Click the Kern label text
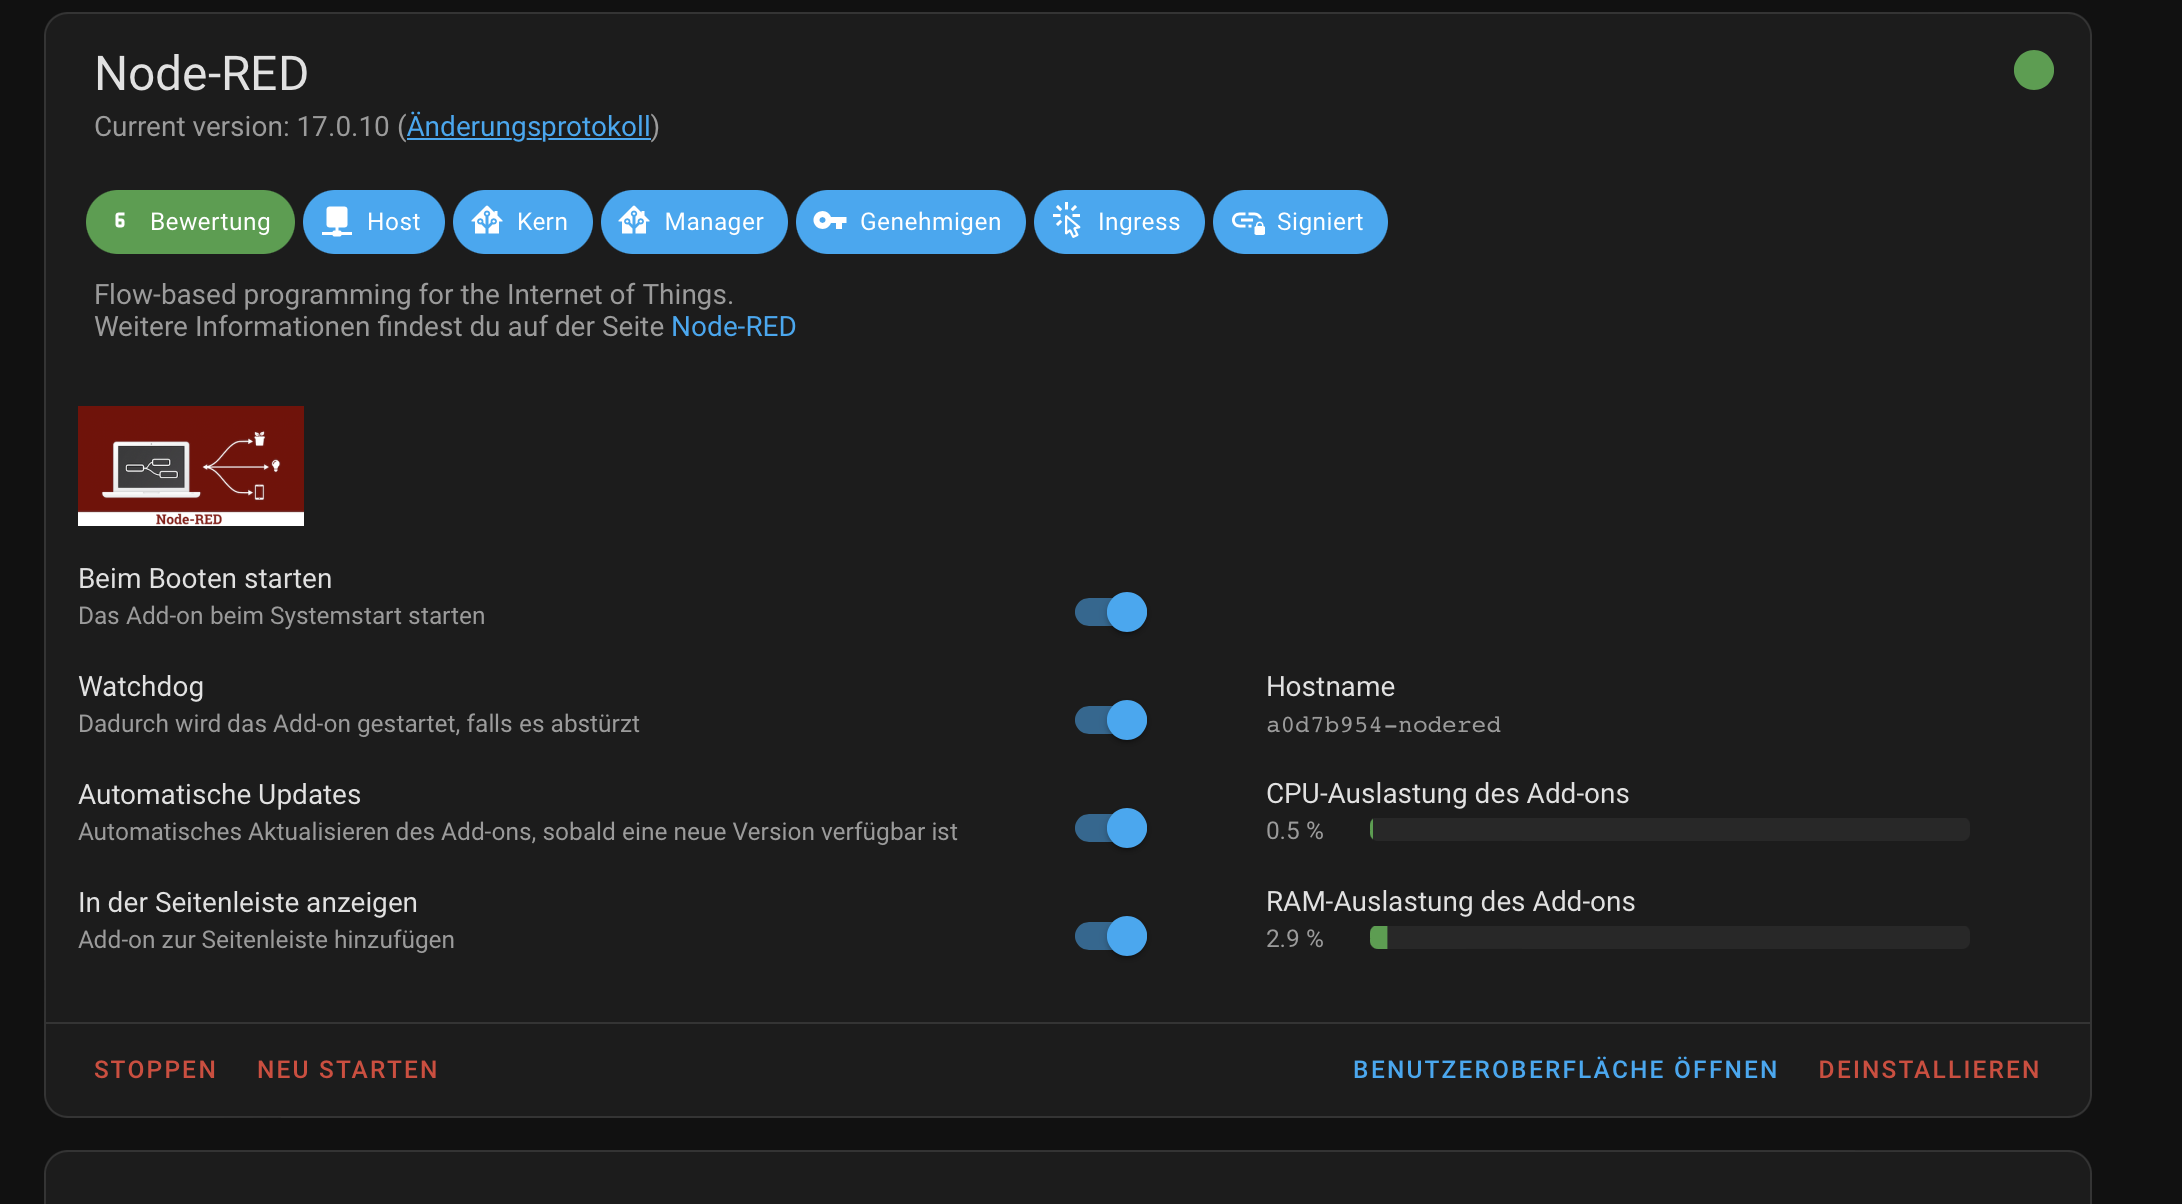The width and height of the screenshot is (2182, 1204). (x=542, y=222)
